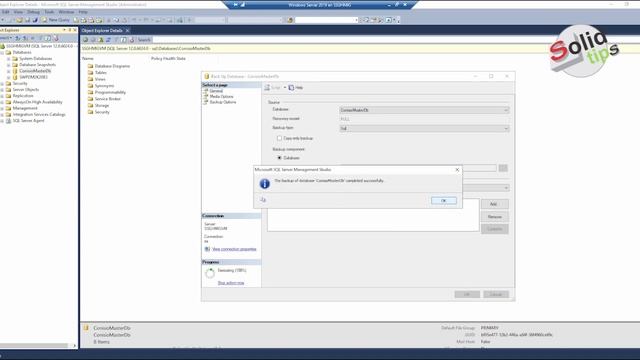640x360 pixels.
Task: Click Up icon in Object Explorer Details toolbar
Action: 101,40
